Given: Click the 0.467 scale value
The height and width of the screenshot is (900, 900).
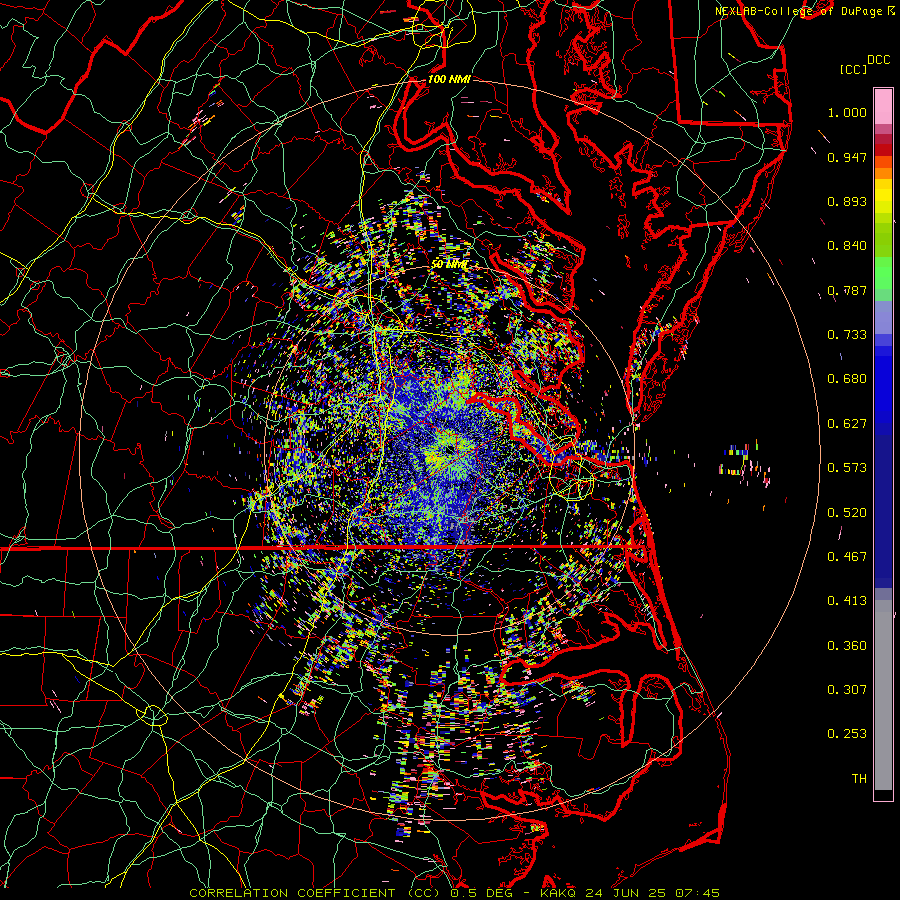Looking at the screenshot, I should (x=847, y=557).
